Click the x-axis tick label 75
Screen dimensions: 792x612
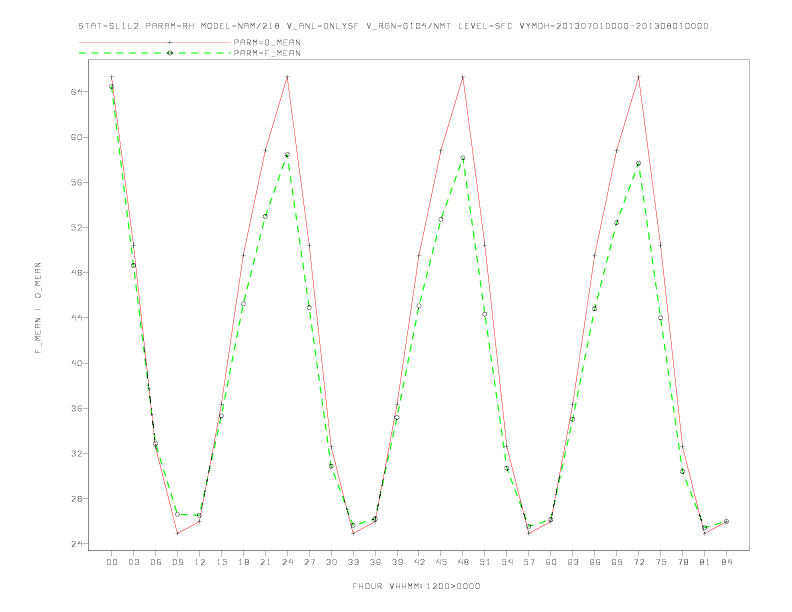coord(661,562)
